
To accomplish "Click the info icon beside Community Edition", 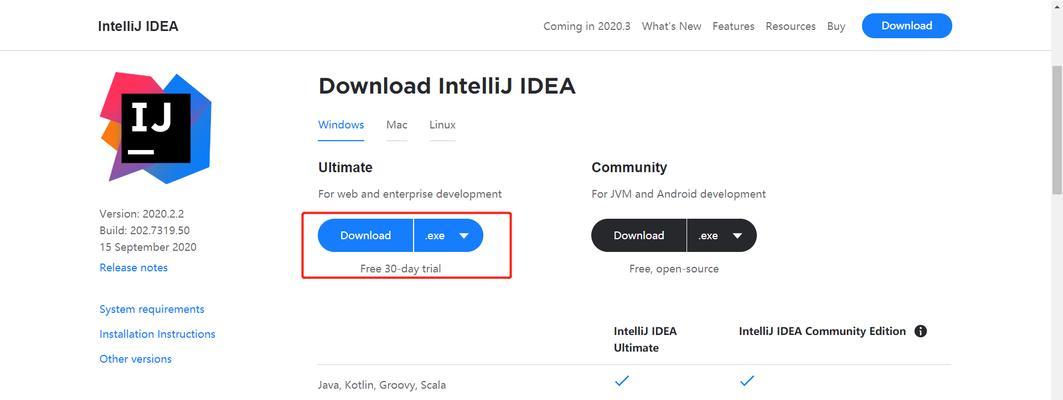I will tap(921, 332).
